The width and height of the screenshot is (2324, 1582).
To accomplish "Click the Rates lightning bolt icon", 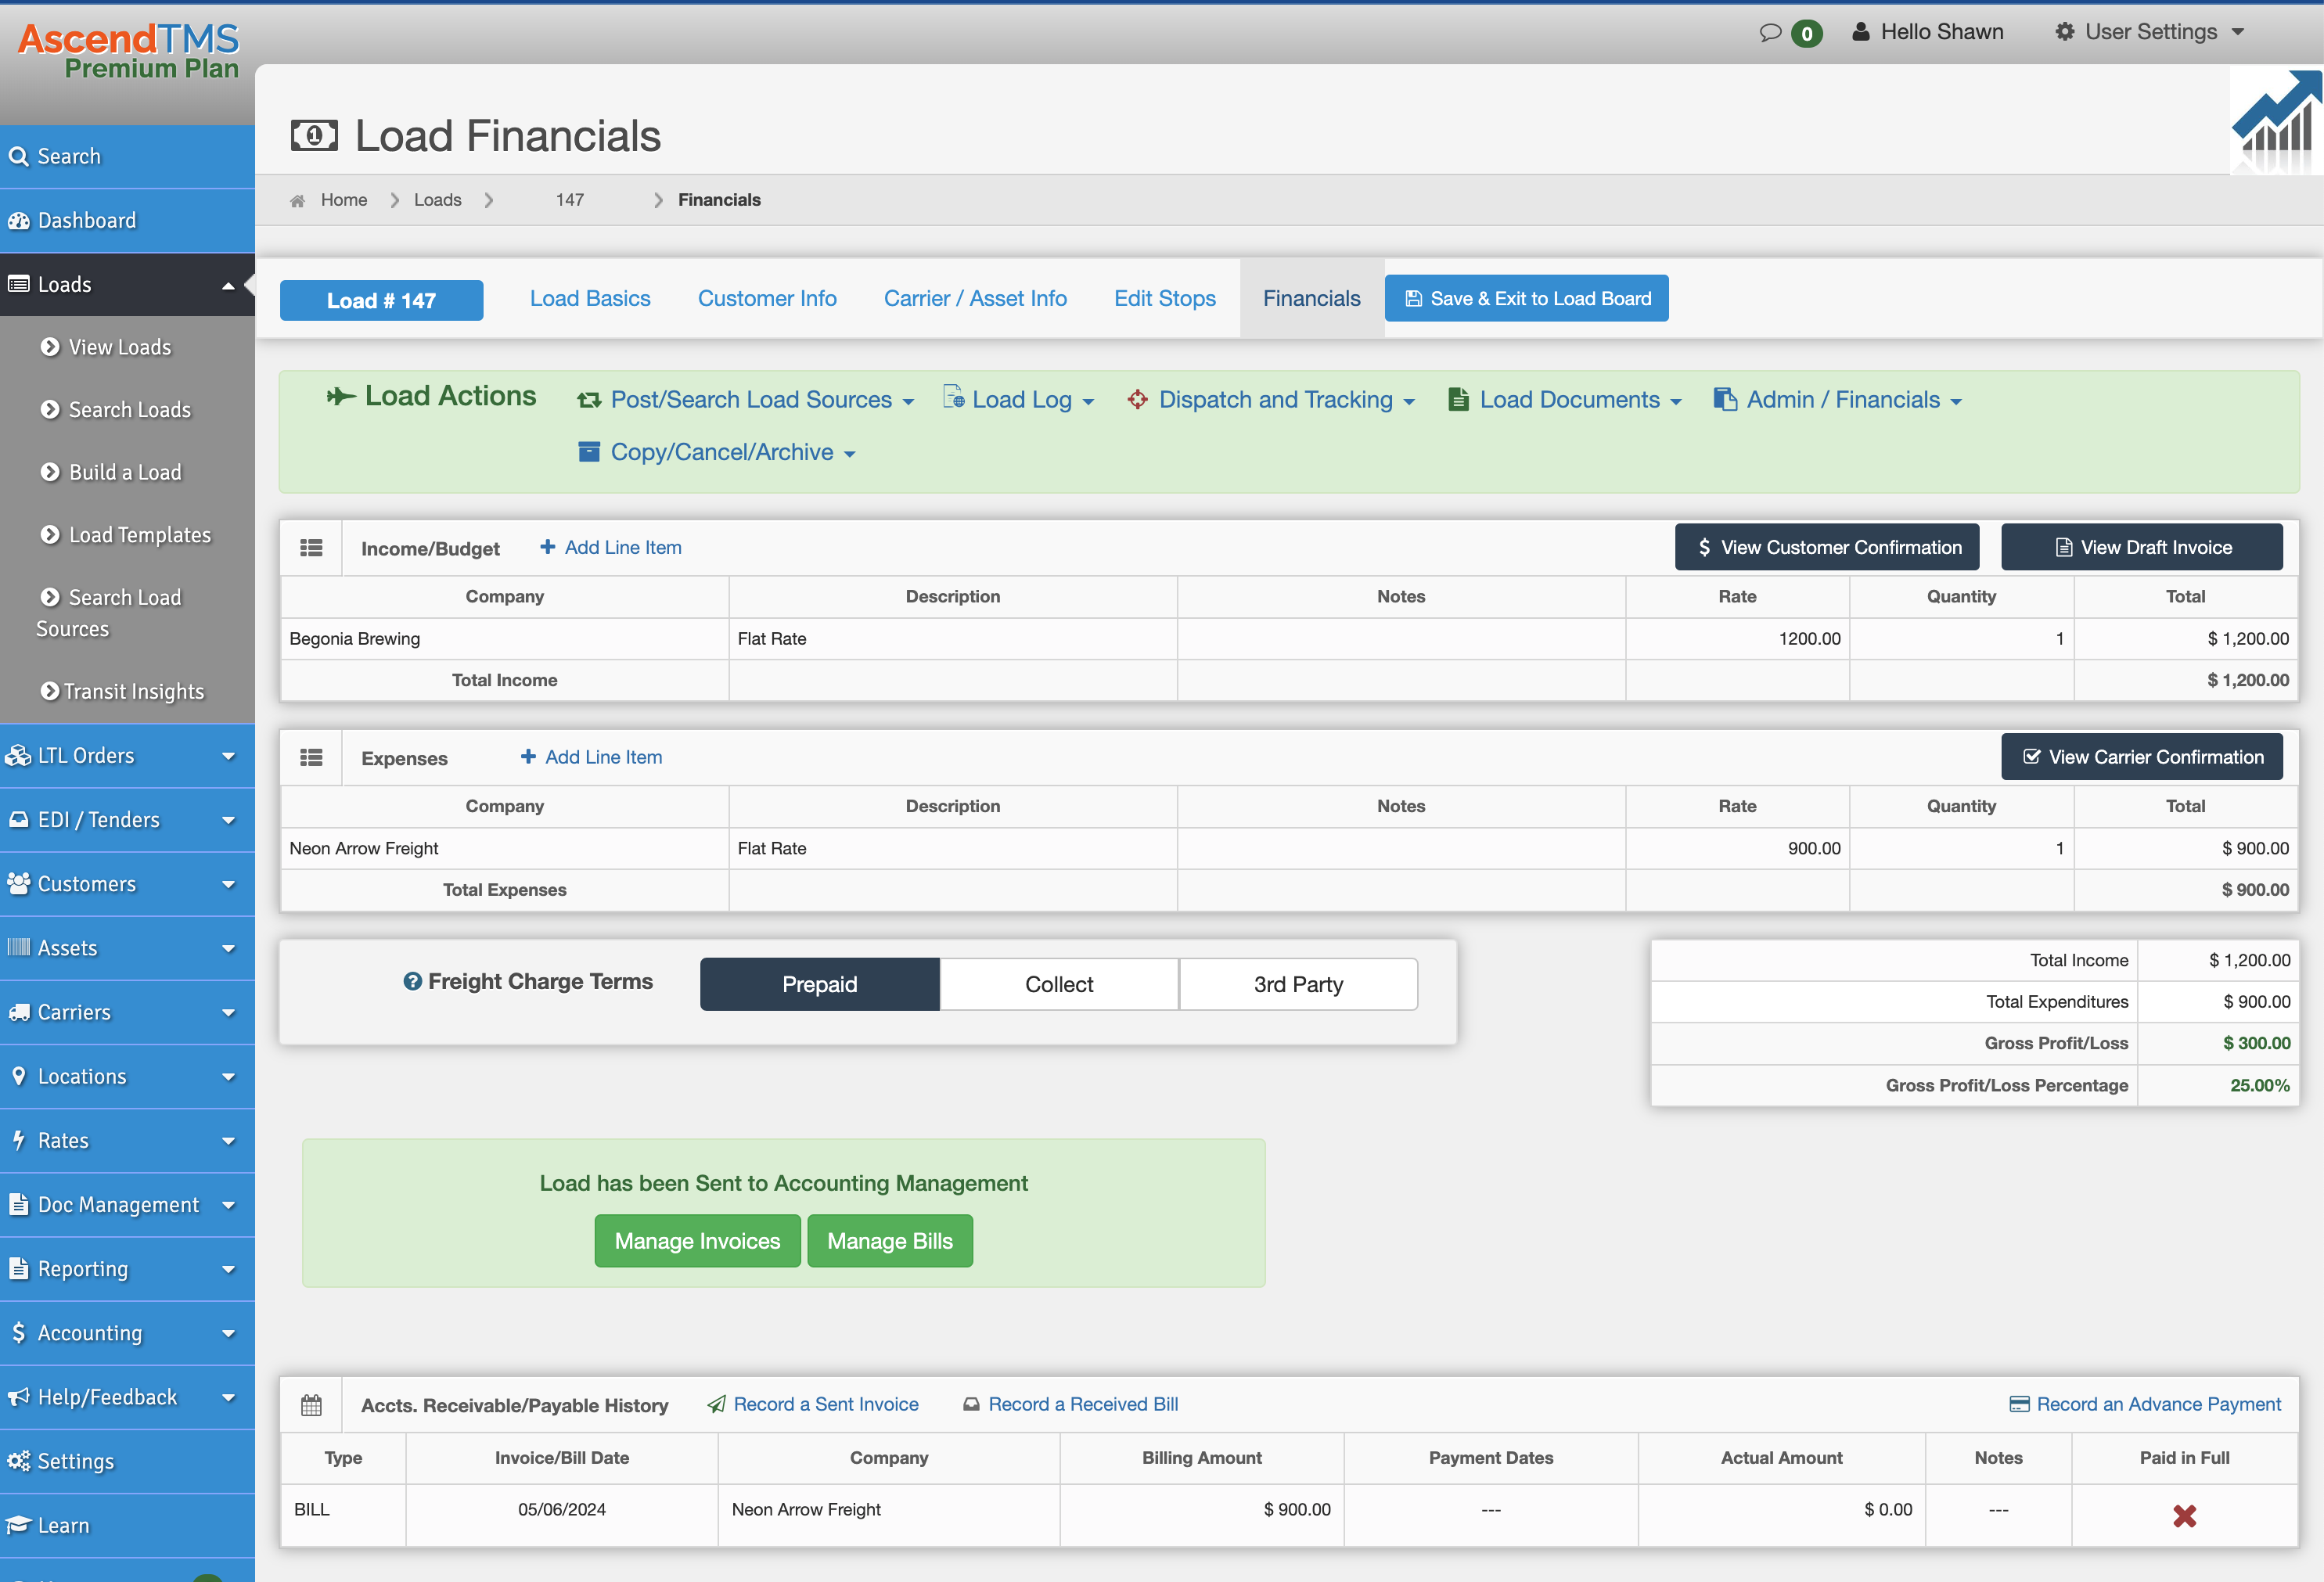I will point(18,1140).
